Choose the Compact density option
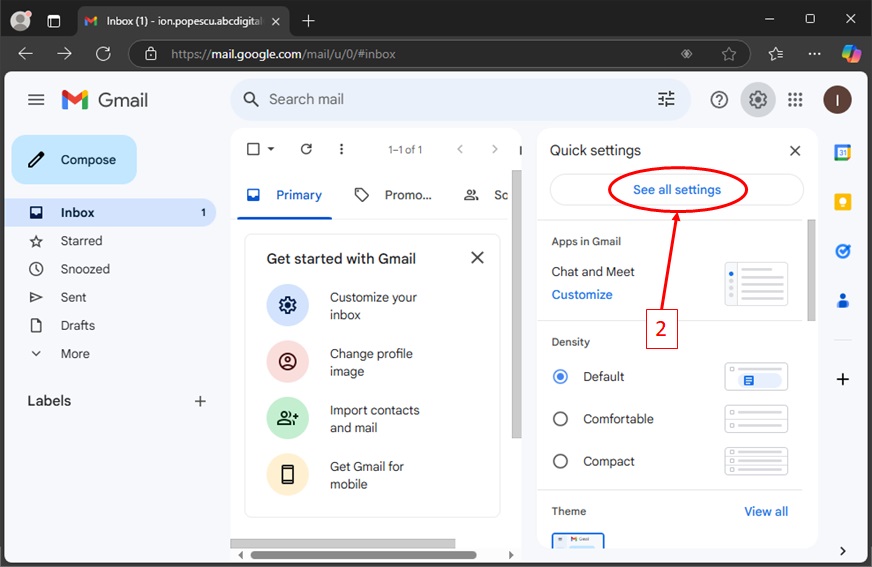Image resolution: width=872 pixels, height=567 pixels. 561,461
